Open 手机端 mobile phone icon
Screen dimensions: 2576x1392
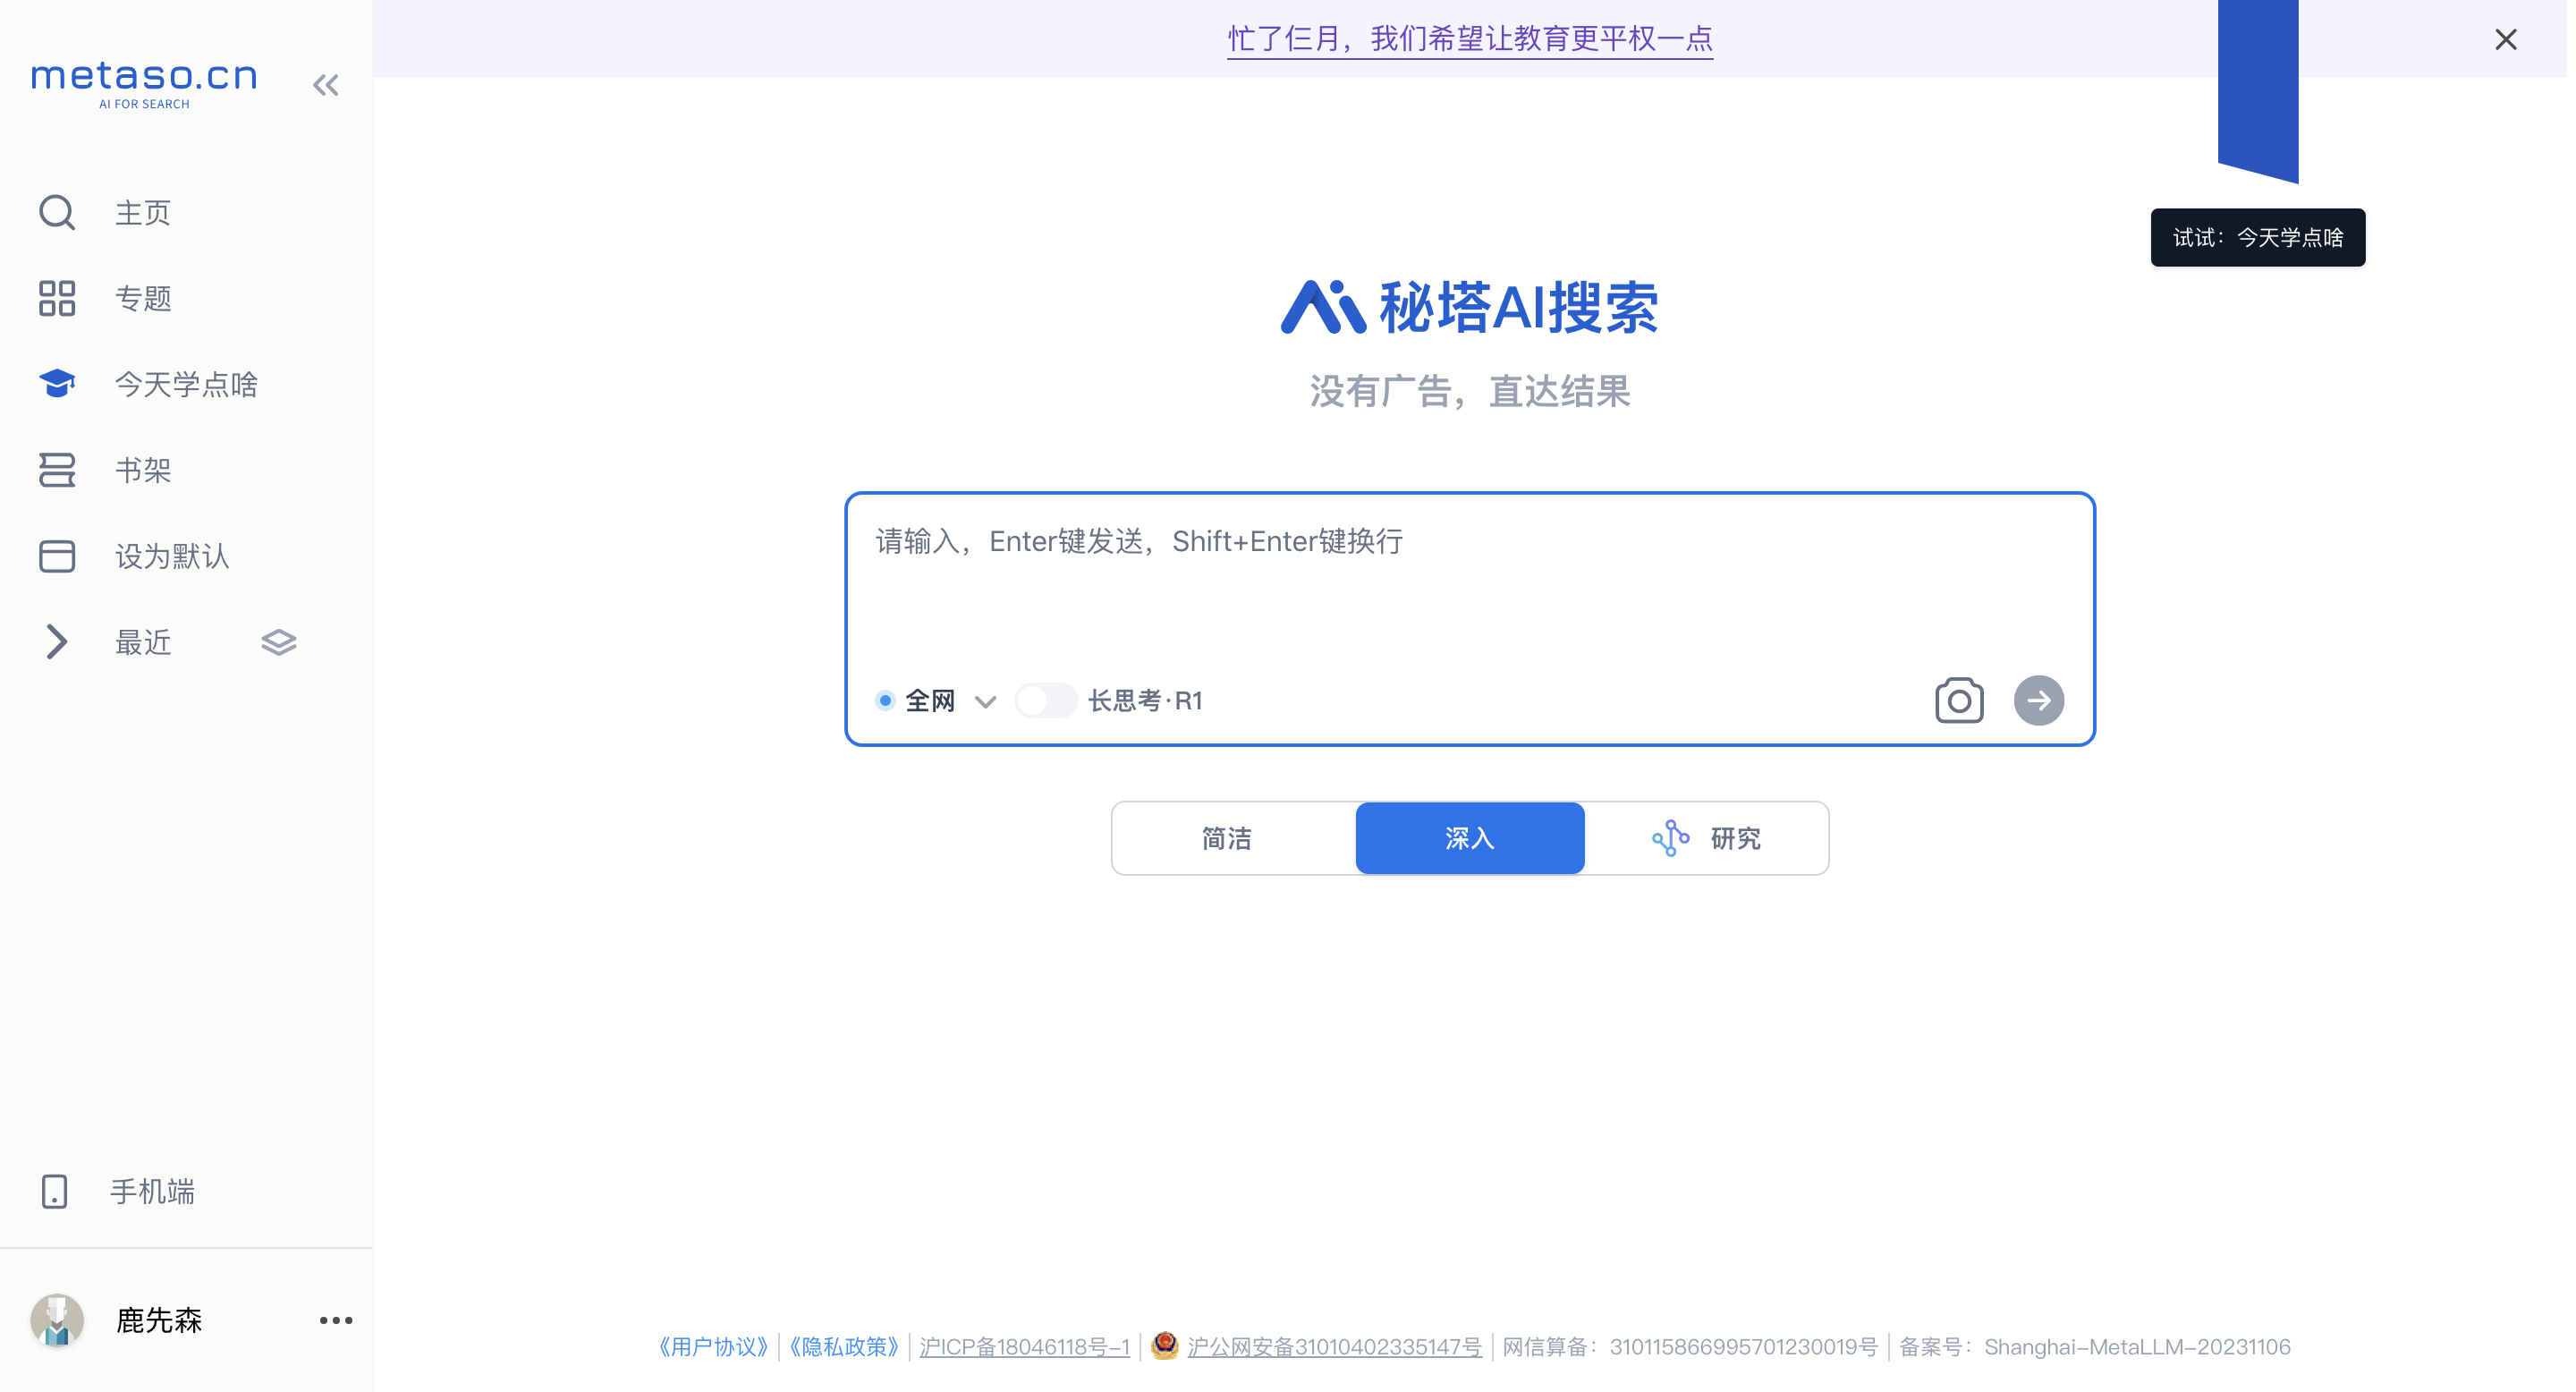[x=54, y=1191]
